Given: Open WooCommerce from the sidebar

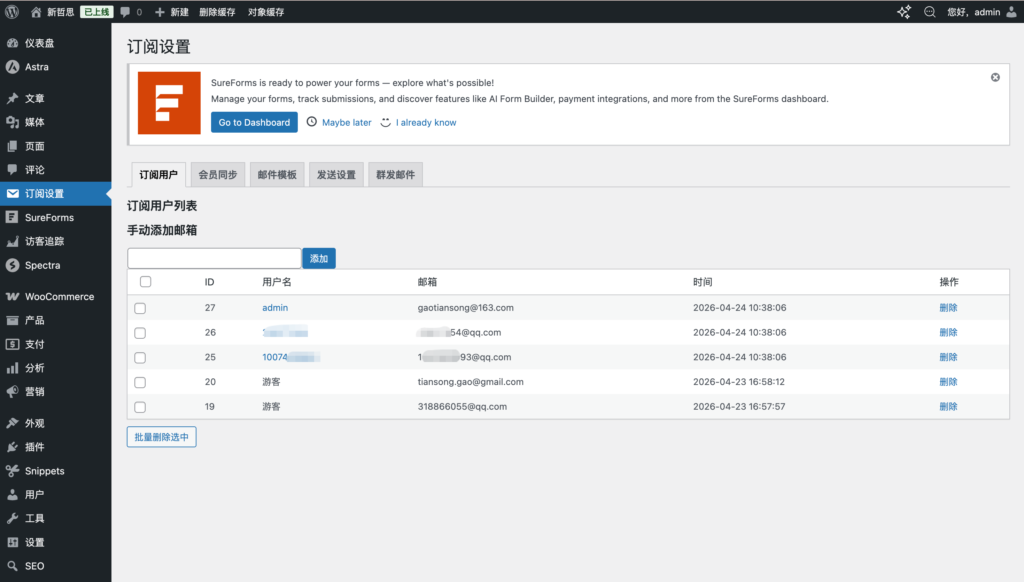Looking at the screenshot, I should (59, 297).
